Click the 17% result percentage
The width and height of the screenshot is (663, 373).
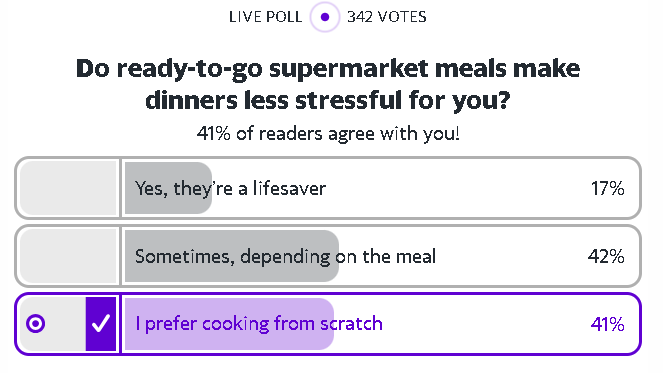coord(608,189)
